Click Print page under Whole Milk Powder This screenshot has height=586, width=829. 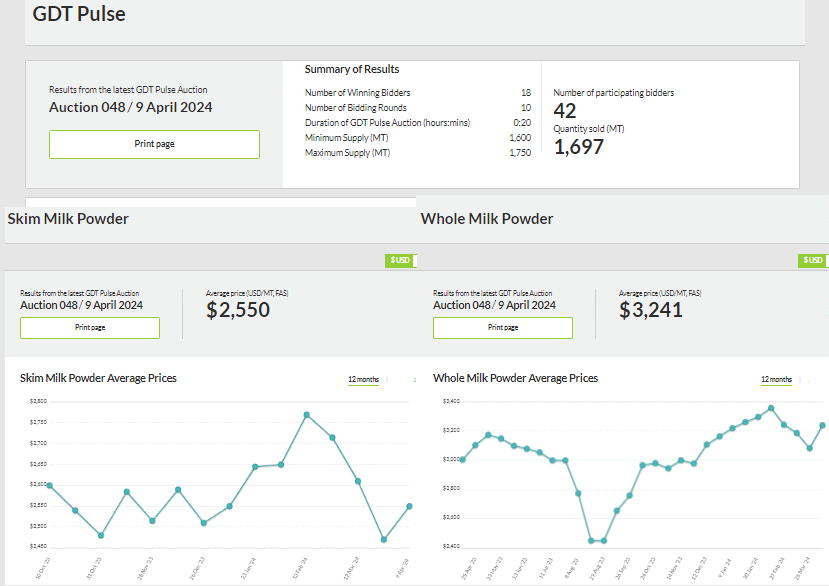tap(503, 328)
